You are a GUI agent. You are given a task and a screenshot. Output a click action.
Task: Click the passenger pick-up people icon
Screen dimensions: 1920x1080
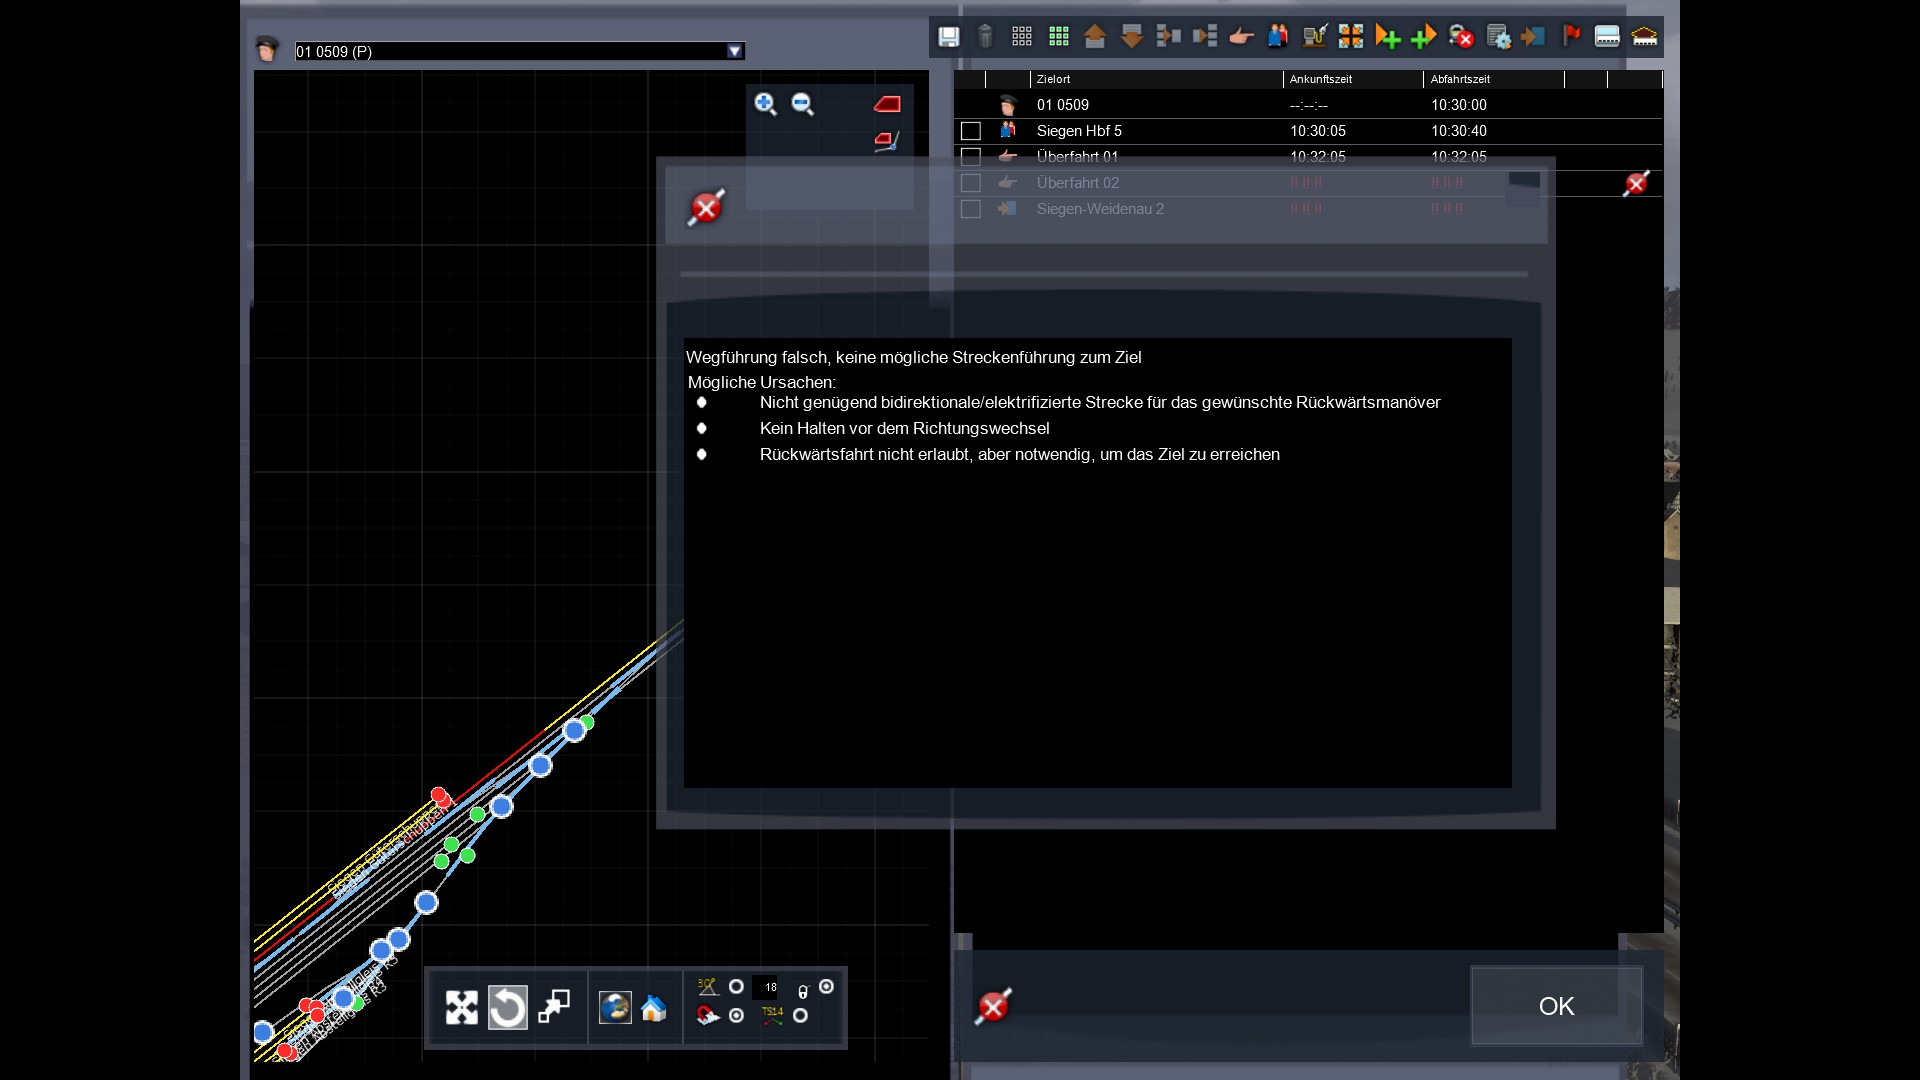pyautogui.click(x=1278, y=37)
